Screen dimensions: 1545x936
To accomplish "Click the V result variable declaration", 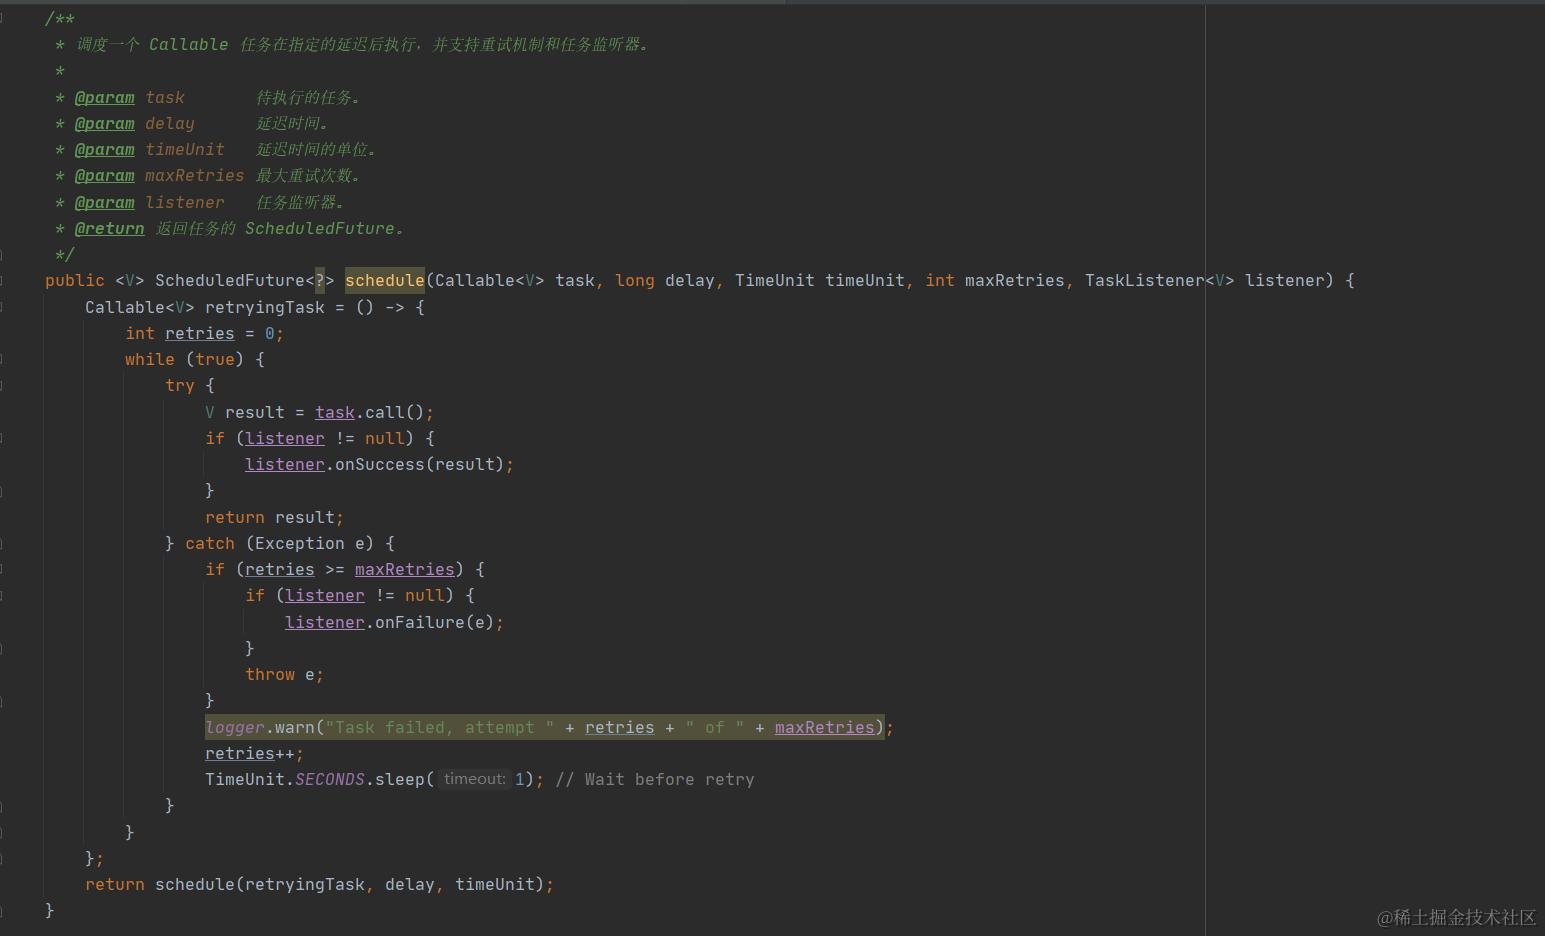I will [245, 413].
